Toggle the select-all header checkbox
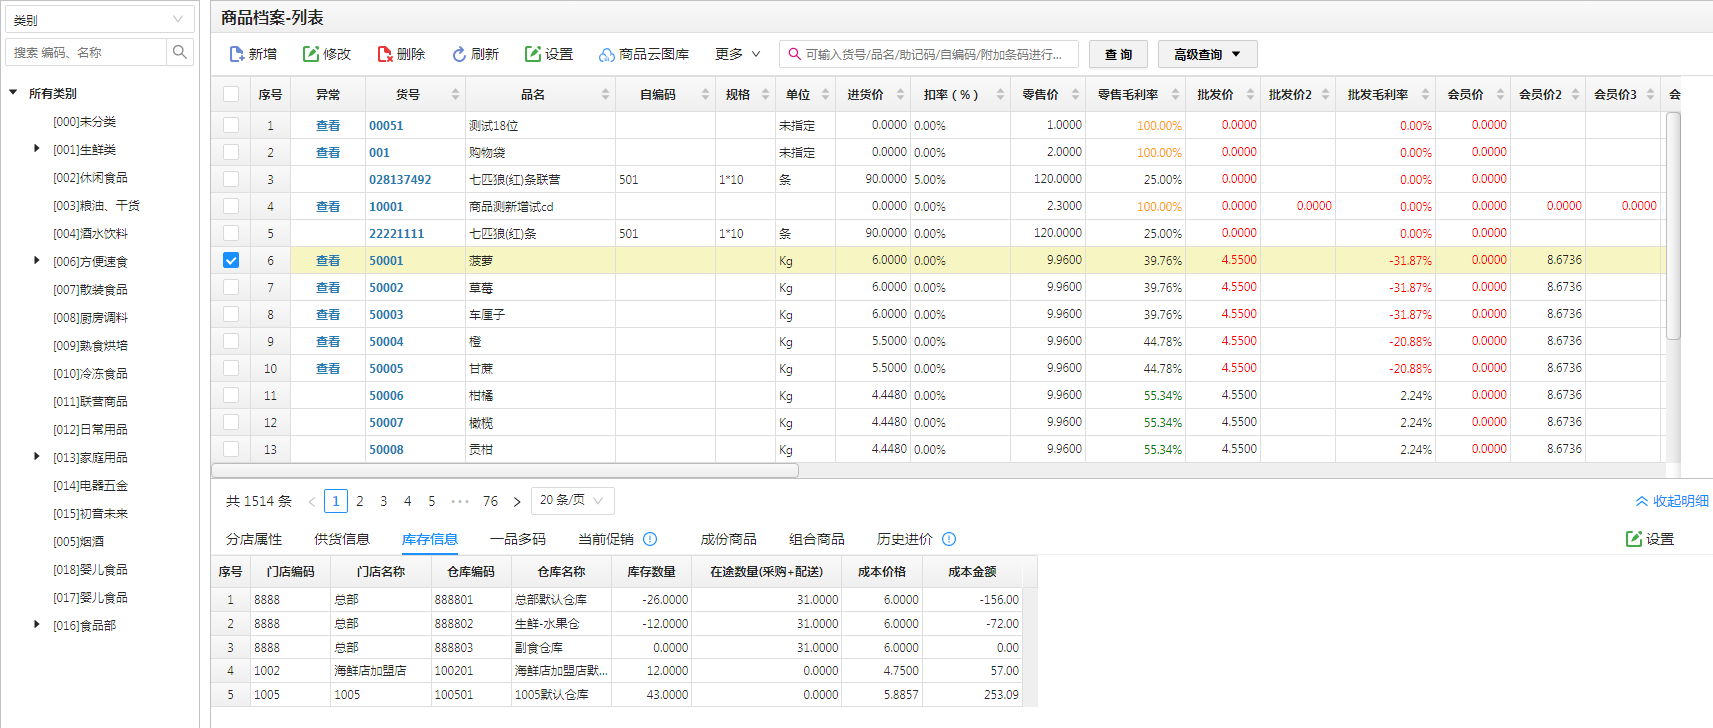Viewport: 1713px width, 728px height. click(x=231, y=94)
